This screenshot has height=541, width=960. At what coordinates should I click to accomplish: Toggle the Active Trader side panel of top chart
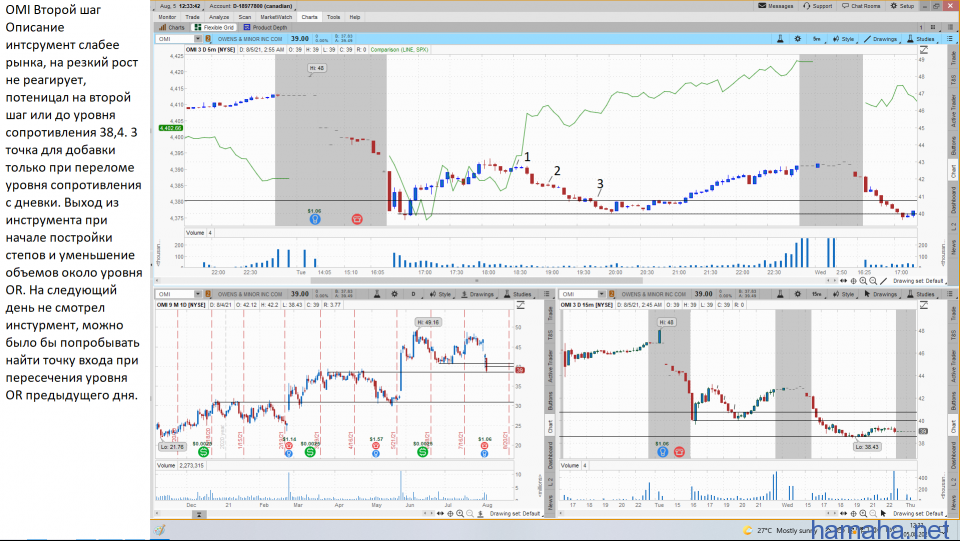tap(953, 111)
